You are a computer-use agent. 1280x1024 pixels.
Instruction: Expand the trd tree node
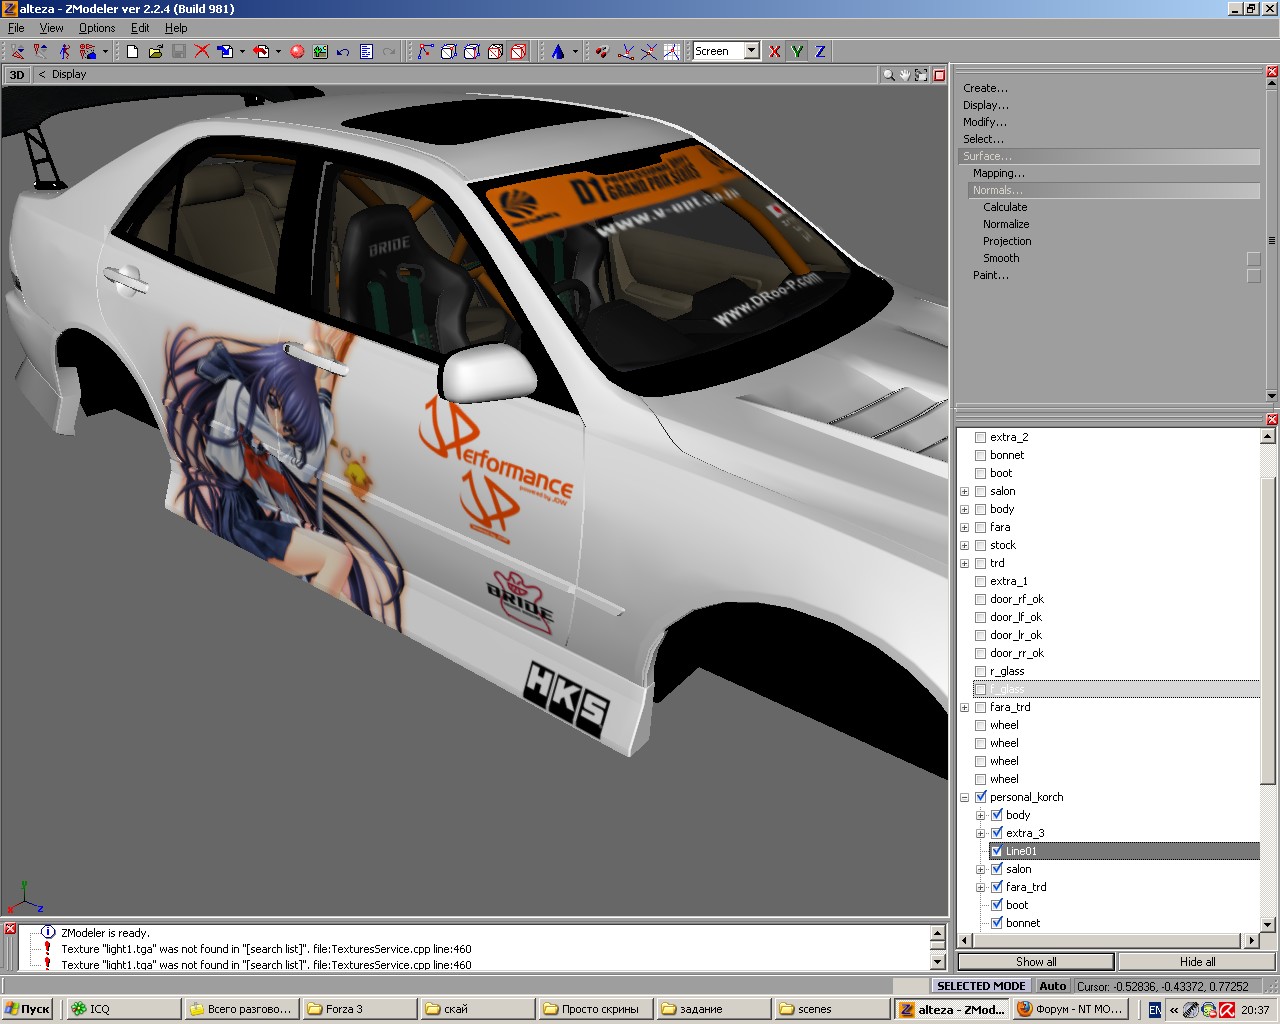964,563
